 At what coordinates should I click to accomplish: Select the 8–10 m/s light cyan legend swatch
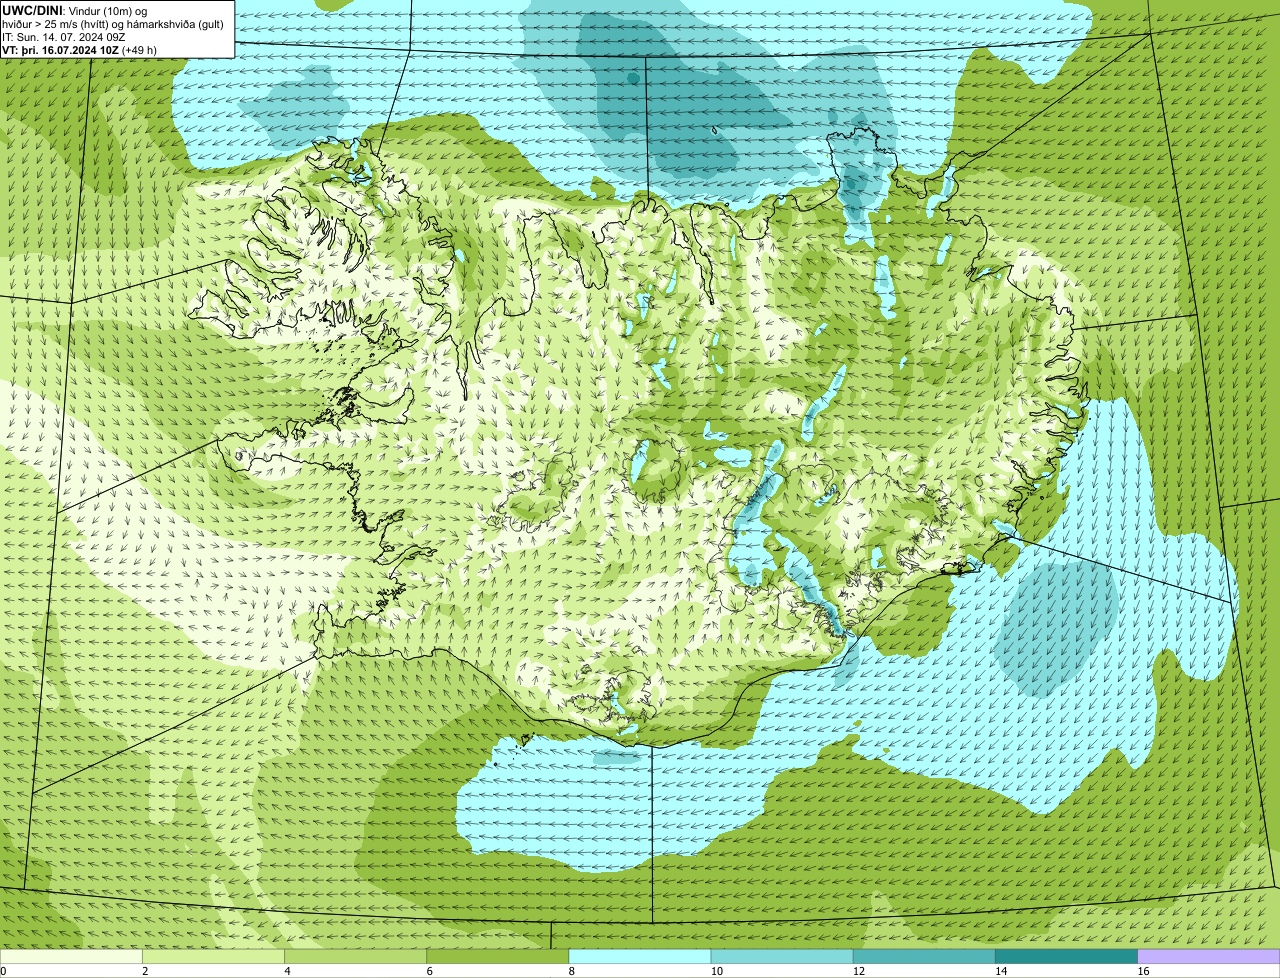[640, 957]
